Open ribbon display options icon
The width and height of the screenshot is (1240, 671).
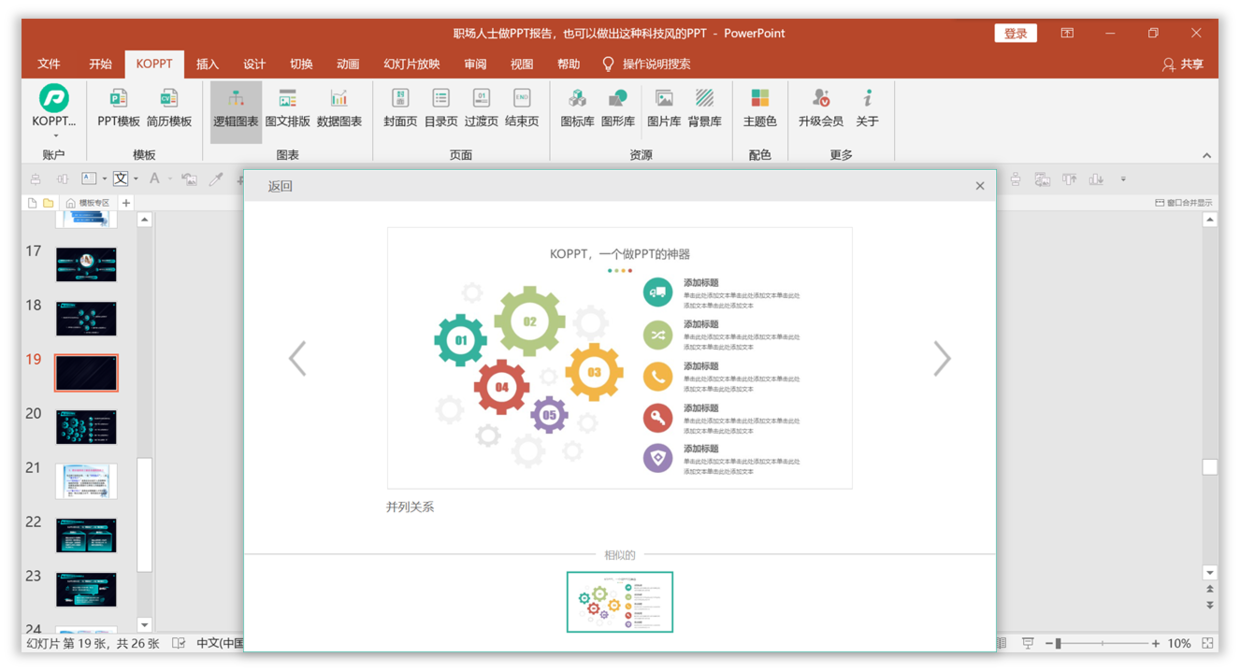pos(1067,33)
